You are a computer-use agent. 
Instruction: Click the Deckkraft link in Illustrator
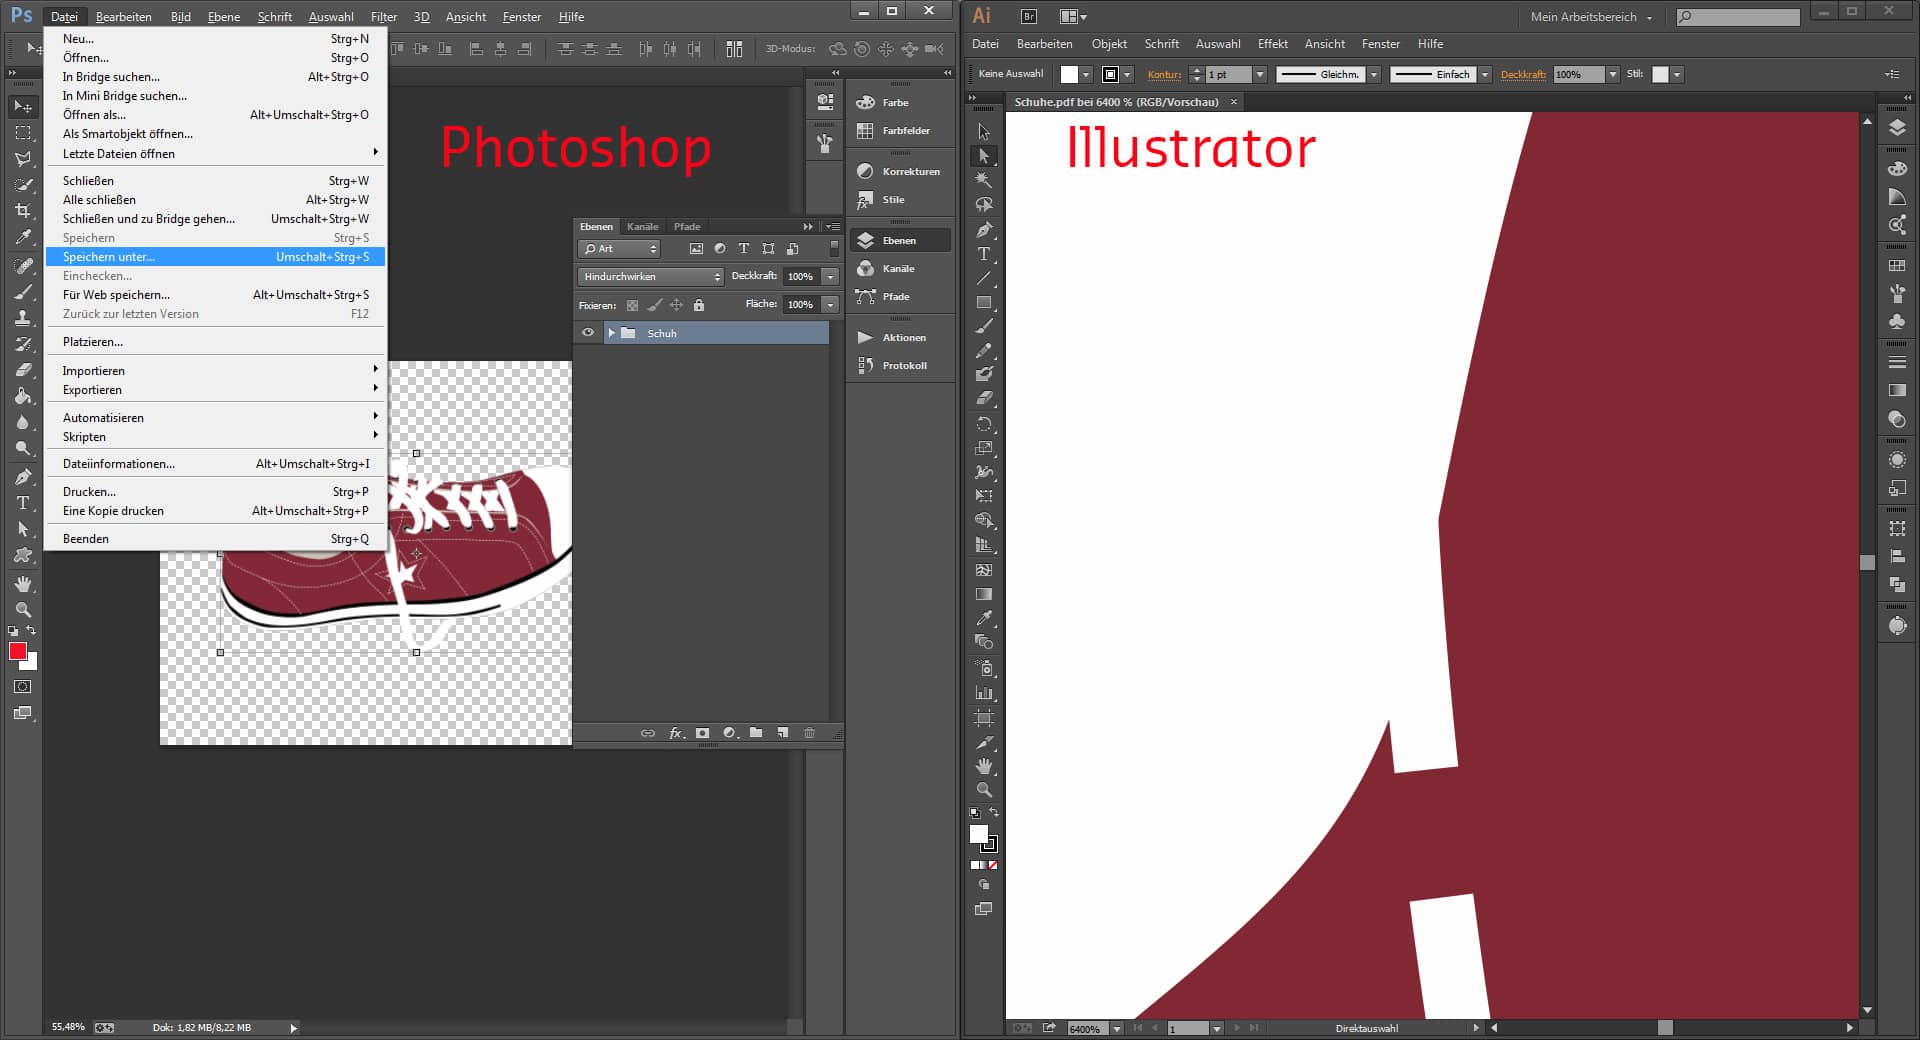[1523, 75]
